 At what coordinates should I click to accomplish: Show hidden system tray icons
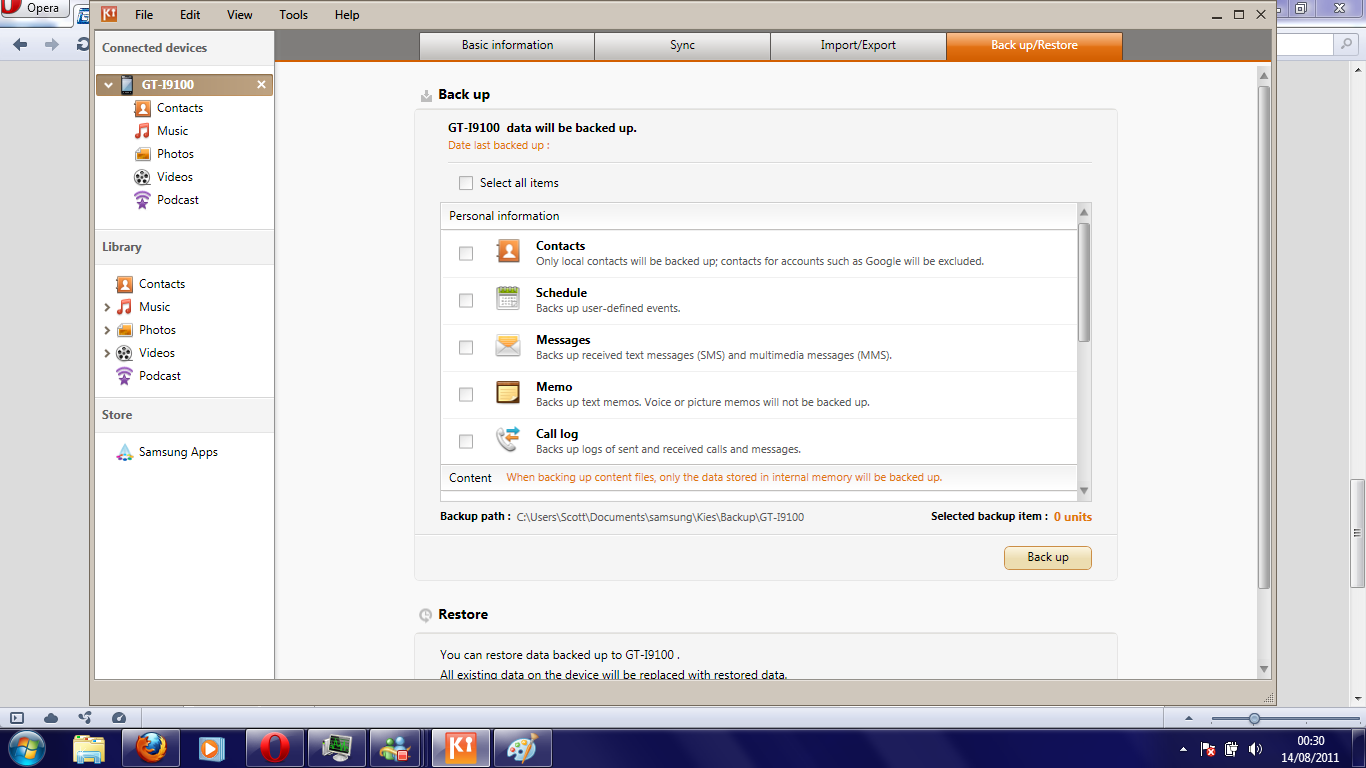[1185, 749]
